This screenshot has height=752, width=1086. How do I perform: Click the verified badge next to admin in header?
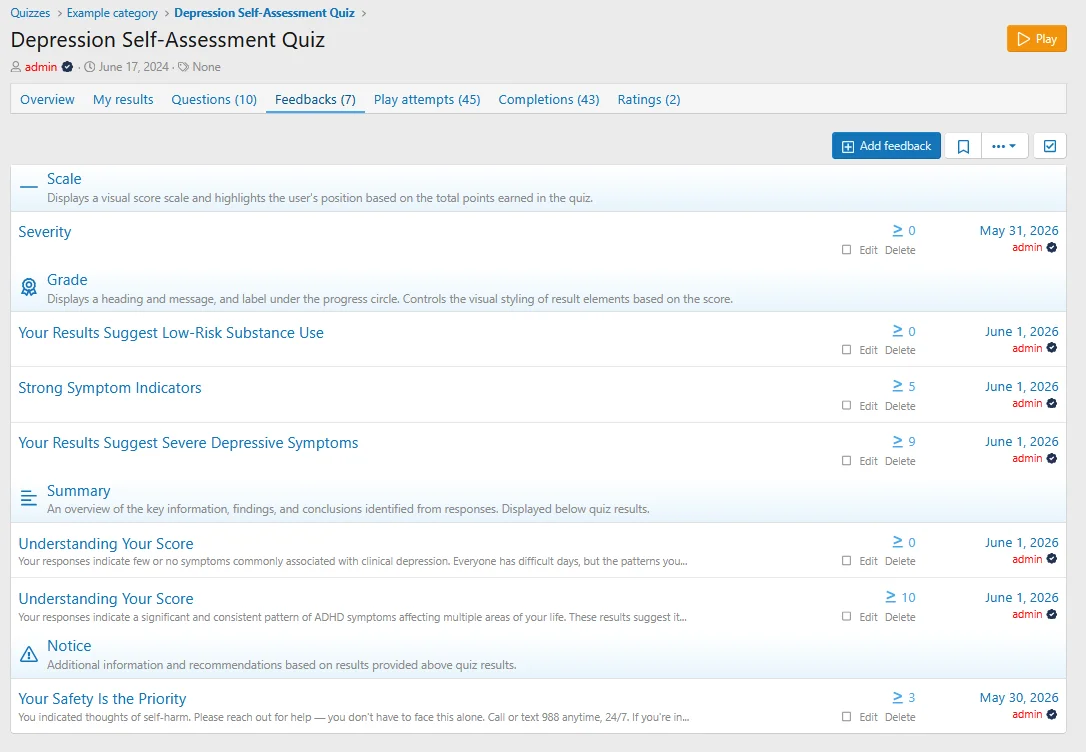(x=67, y=67)
